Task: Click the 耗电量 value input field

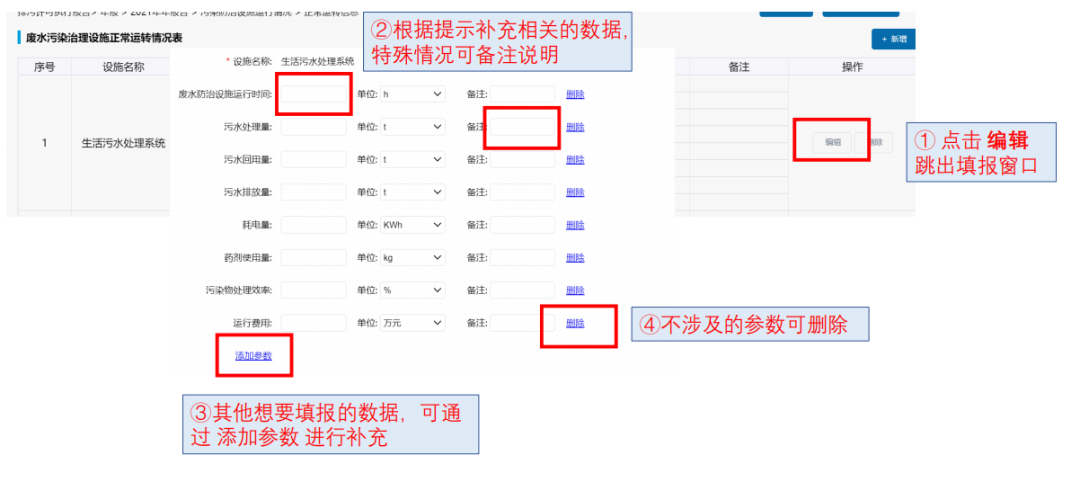Action: pyautogui.click(x=313, y=225)
